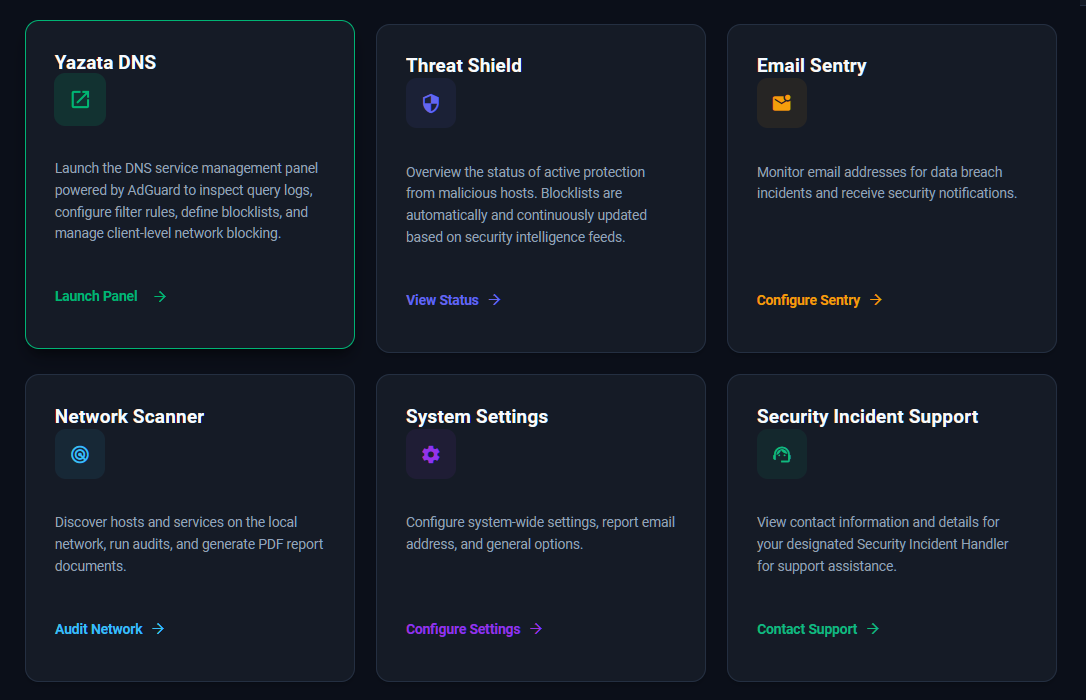Click the Yazata DNS external-link icon
Image resolution: width=1086 pixels, height=700 pixels.
80,100
